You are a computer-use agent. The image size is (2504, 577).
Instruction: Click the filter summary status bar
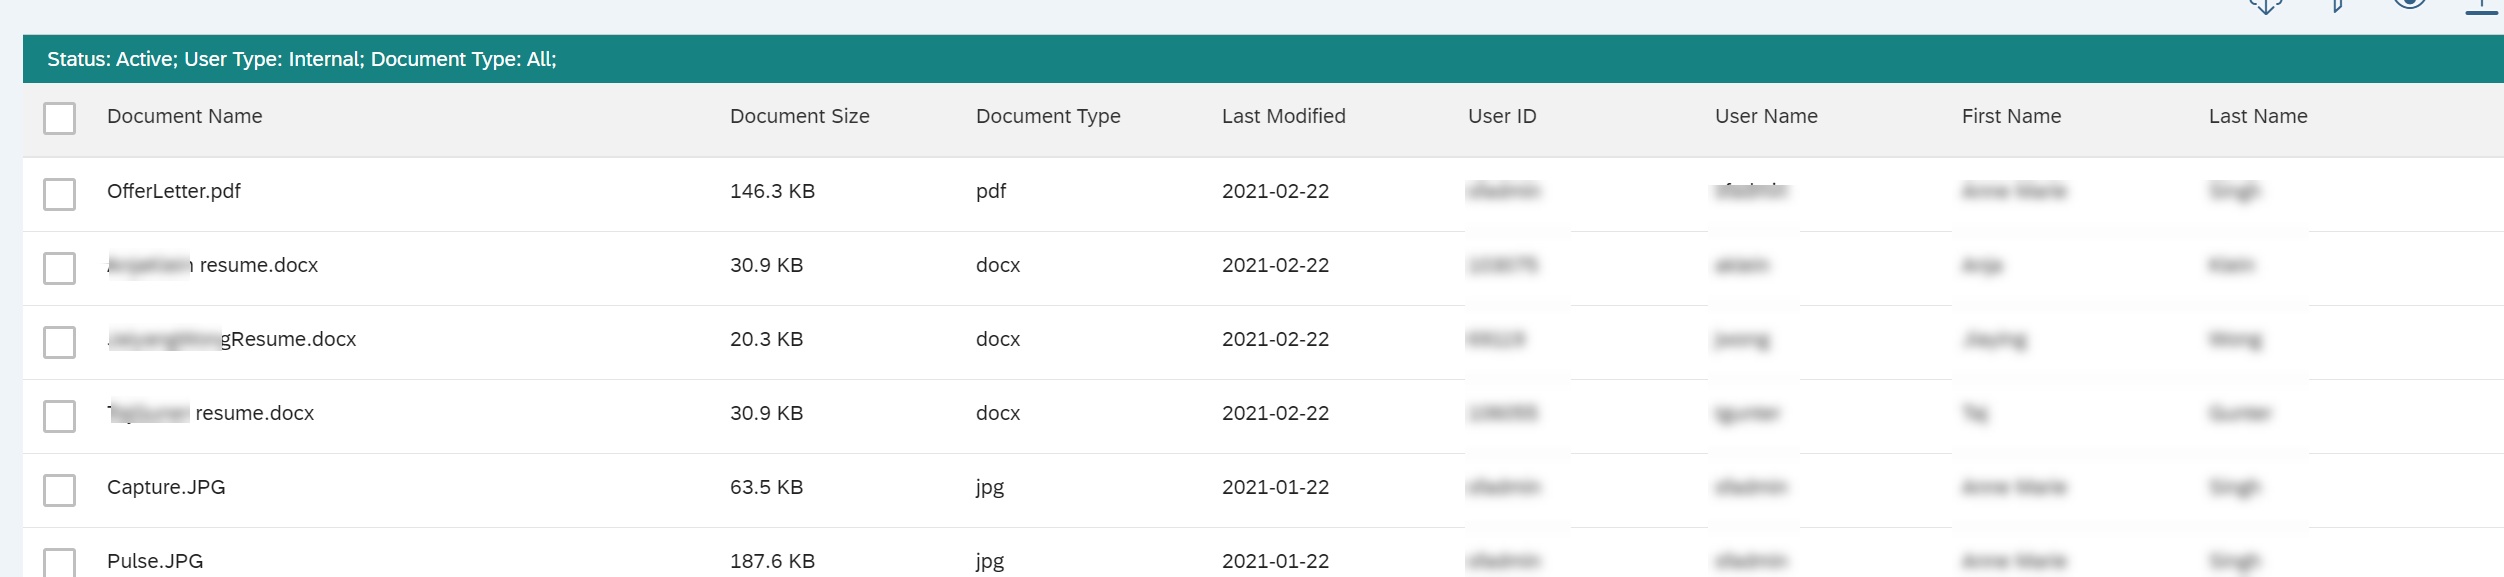(1263, 59)
